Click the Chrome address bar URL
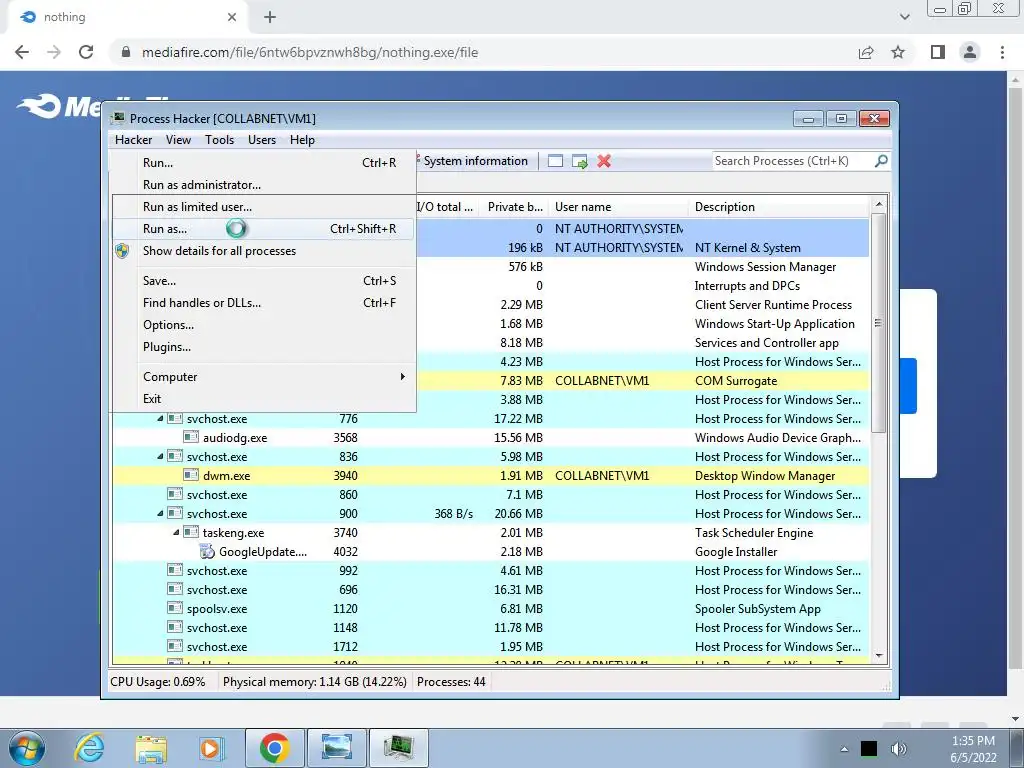Screen dimensions: 1024x768 click(x=310, y=52)
